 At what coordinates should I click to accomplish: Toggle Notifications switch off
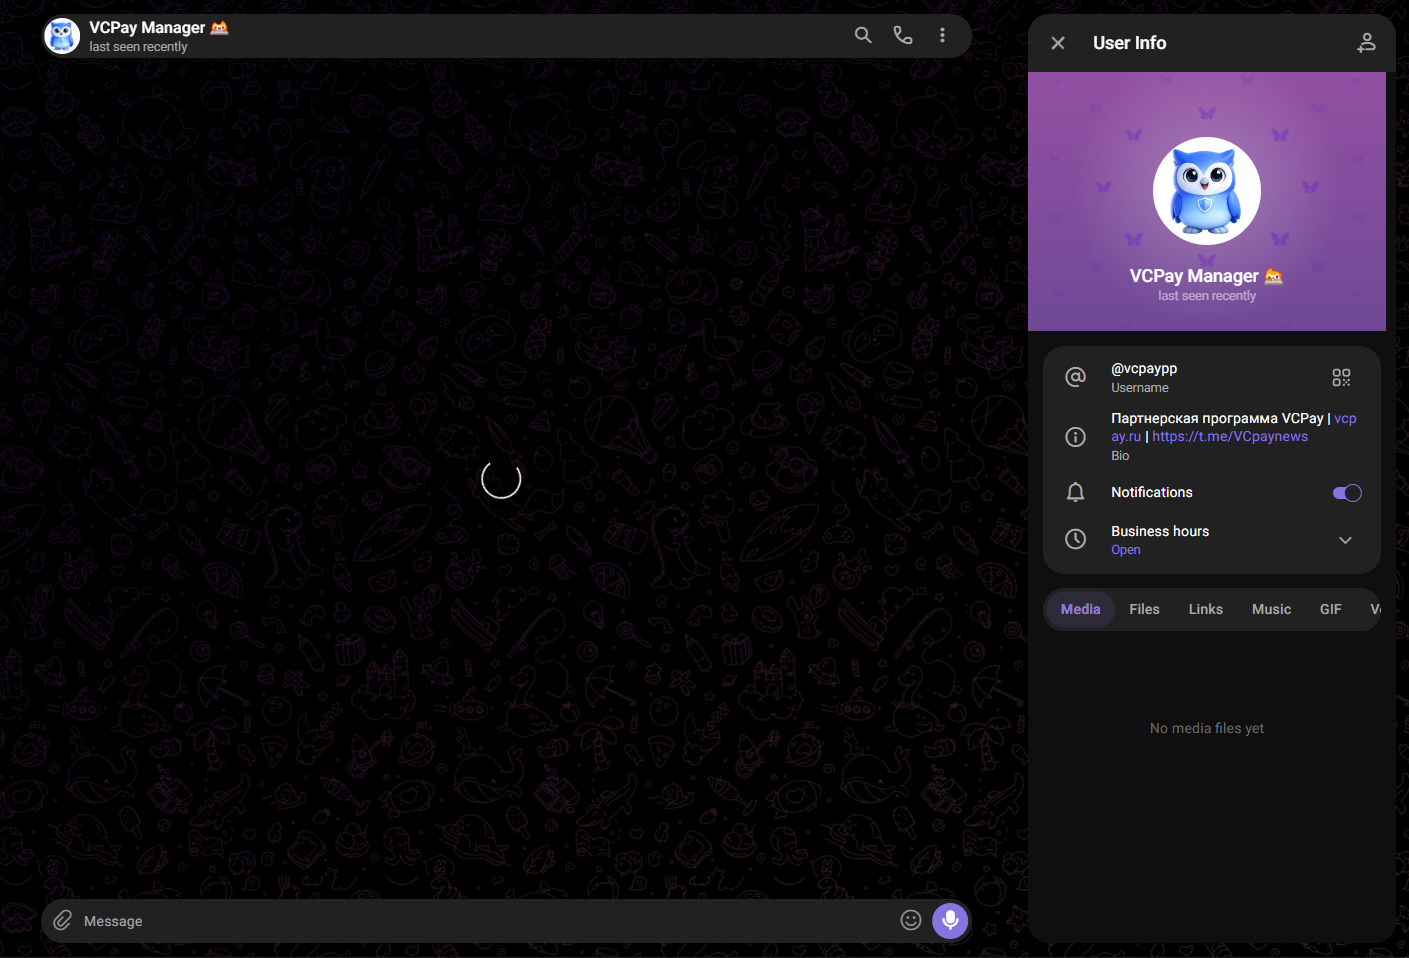pyautogui.click(x=1347, y=493)
